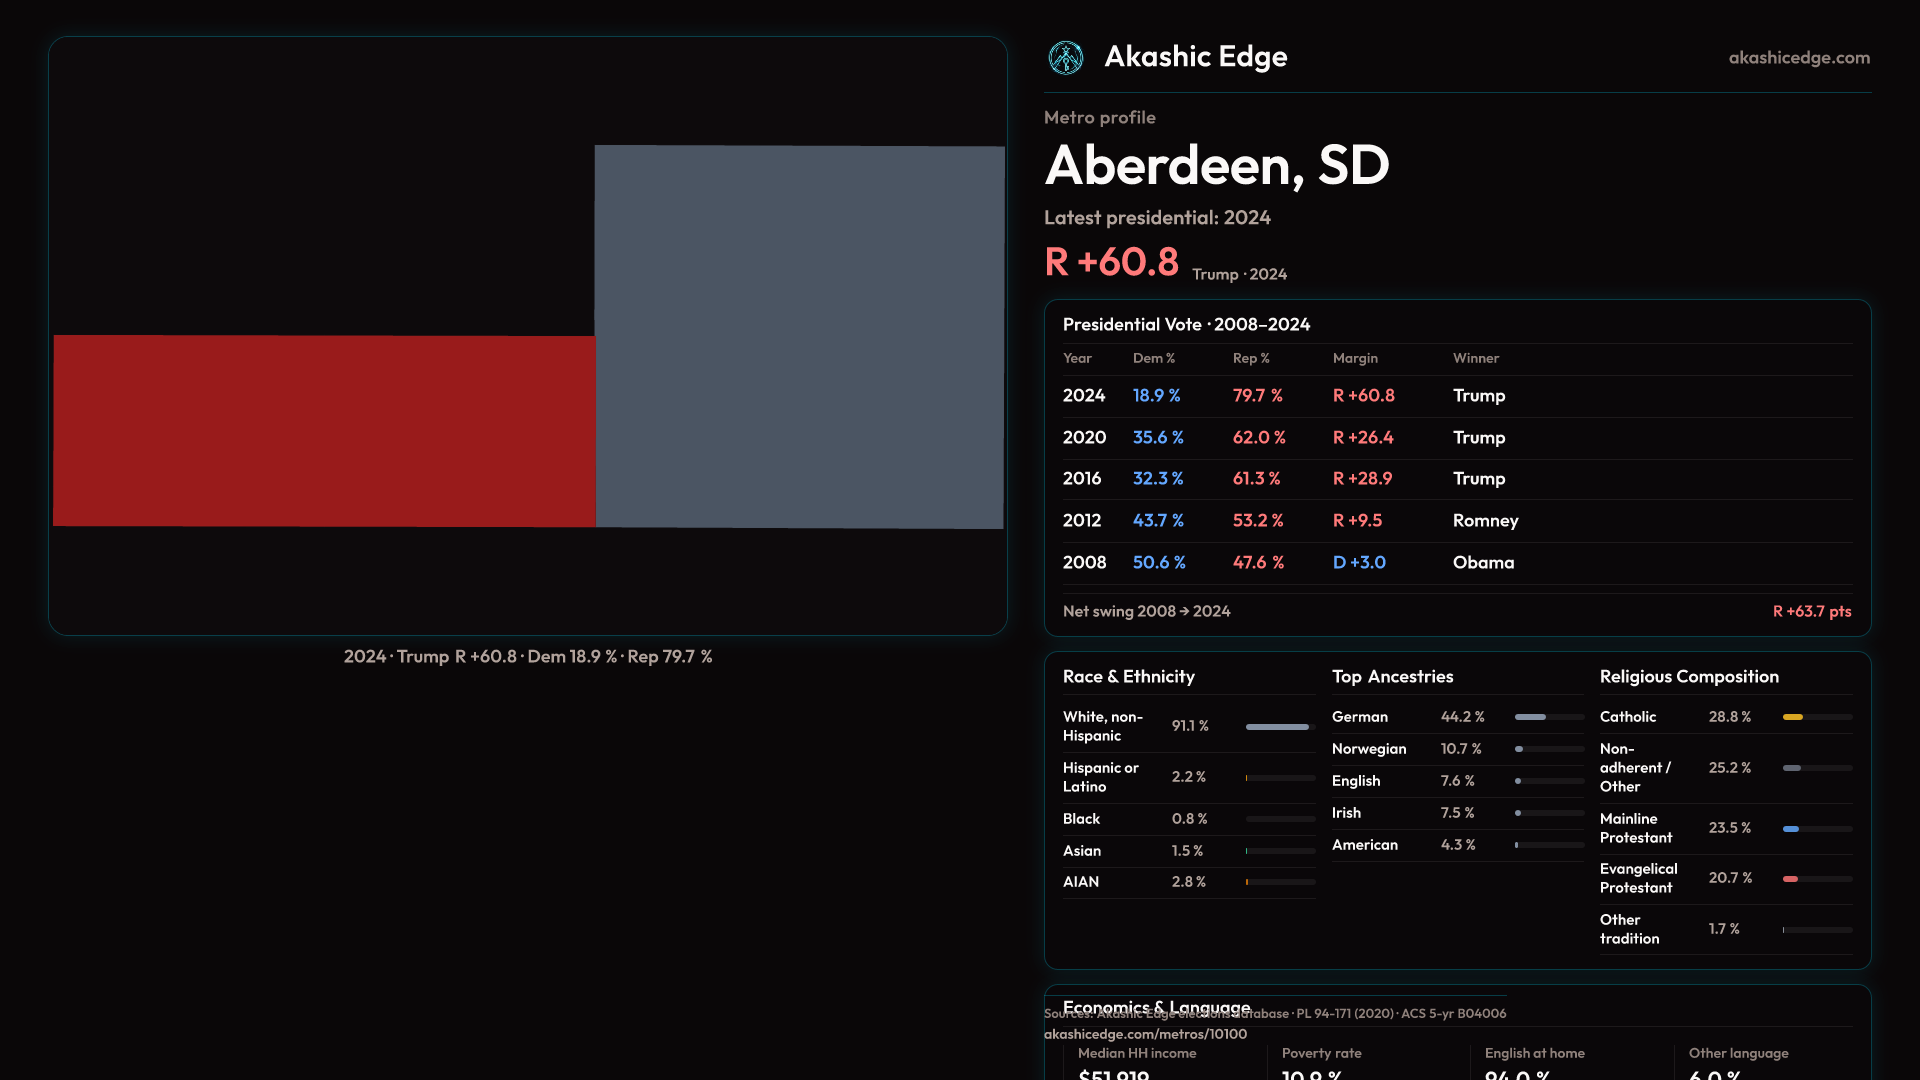Click the Economics & Language section heading
Viewport: 1920px width, 1080px height.
pos(1156,1005)
